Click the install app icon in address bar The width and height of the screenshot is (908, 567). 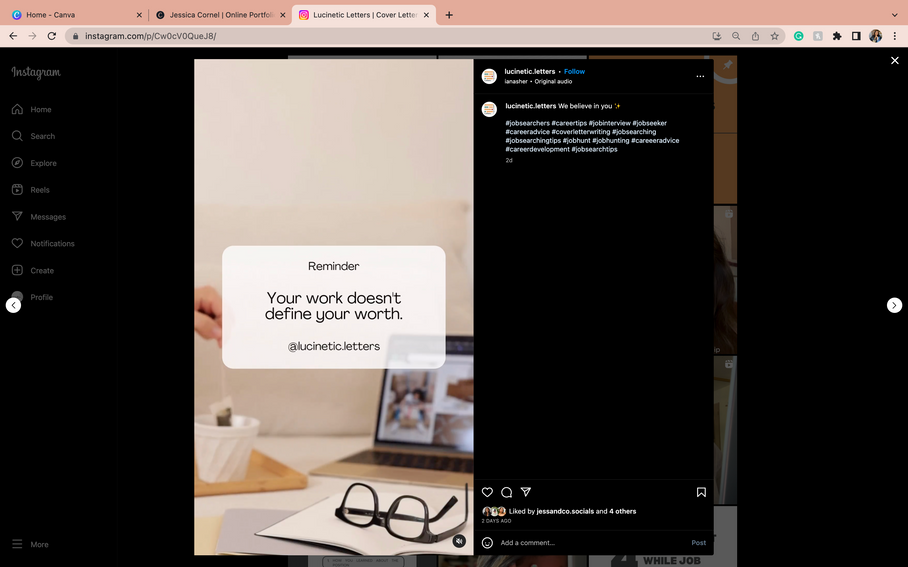pyautogui.click(x=717, y=36)
